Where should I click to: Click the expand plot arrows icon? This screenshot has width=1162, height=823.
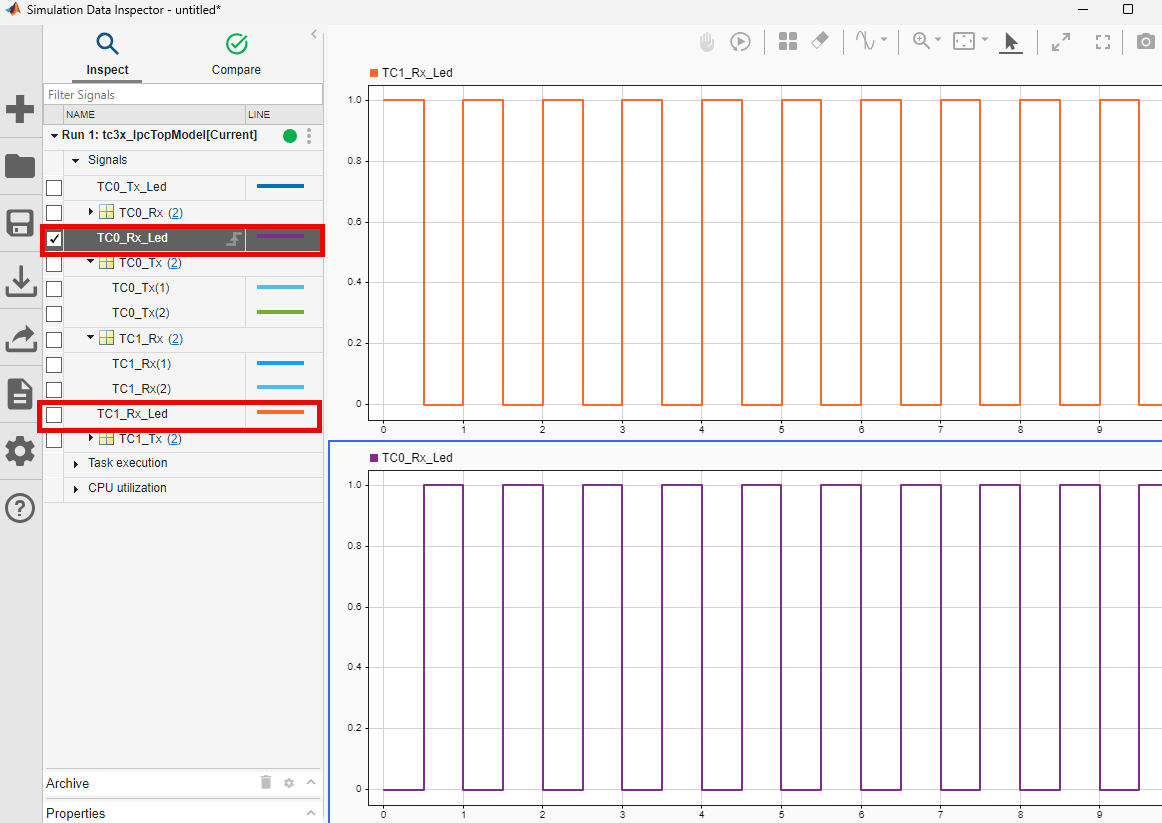[1061, 42]
